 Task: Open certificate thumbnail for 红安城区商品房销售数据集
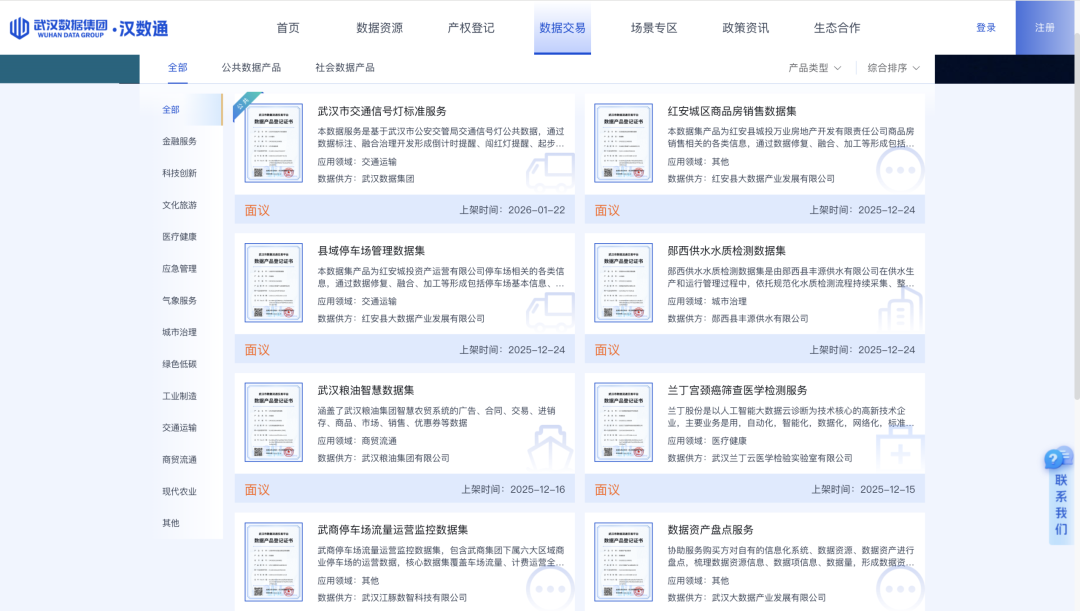pyautogui.click(x=623, y=143)
